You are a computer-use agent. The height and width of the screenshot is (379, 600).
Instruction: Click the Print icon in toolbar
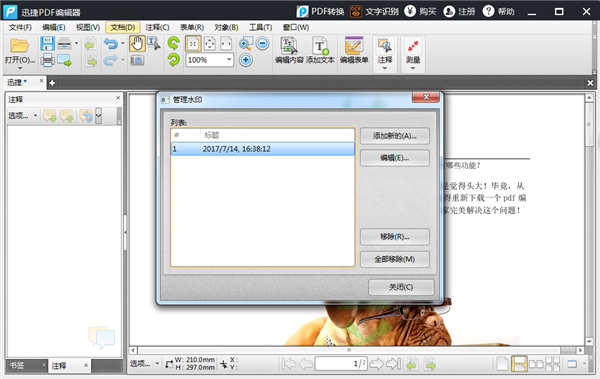pos(47,60)
